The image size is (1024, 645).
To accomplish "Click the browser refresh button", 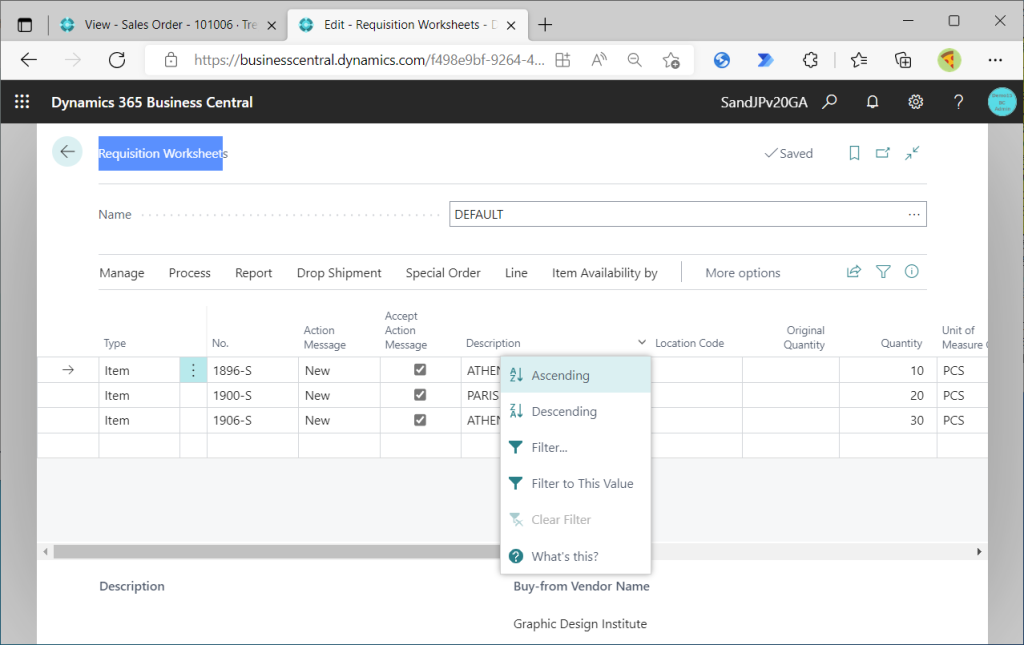I will (117, 60).
